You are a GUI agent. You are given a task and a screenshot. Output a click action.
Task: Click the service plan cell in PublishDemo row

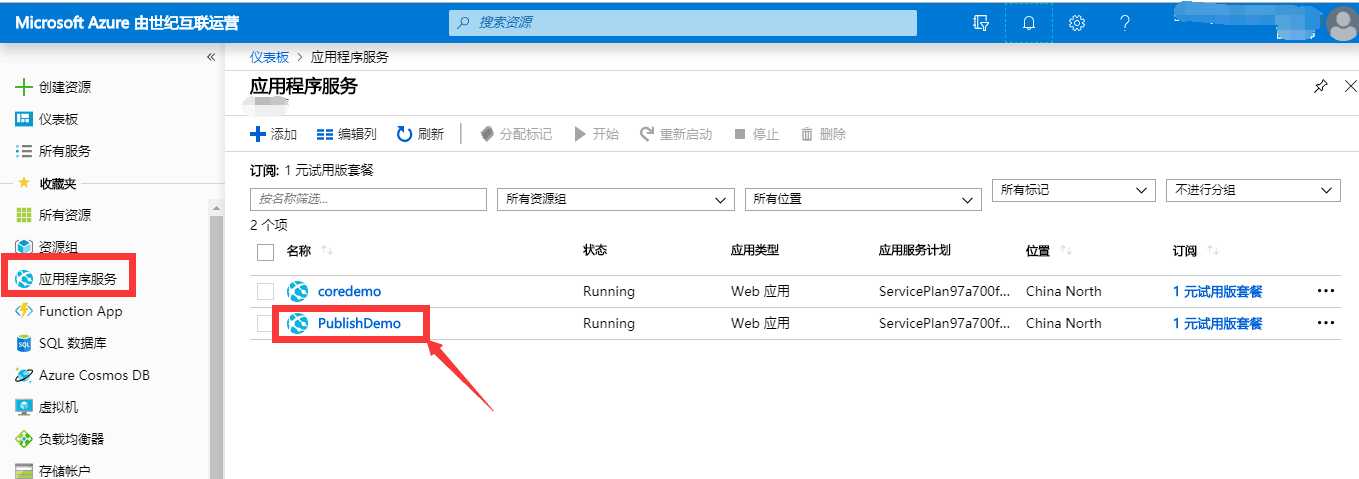[x=945, y=323]
